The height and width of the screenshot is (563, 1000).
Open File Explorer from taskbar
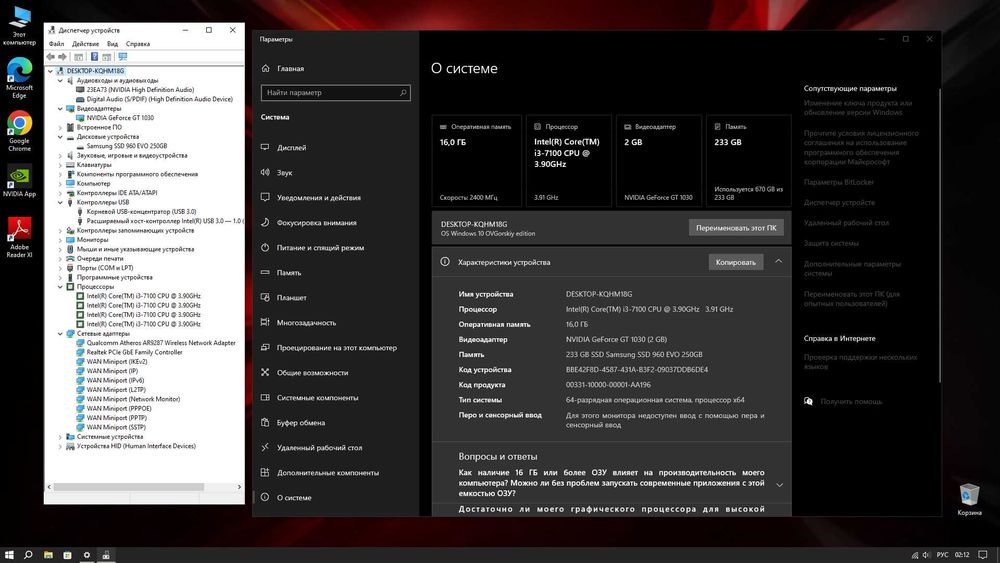click(x=48, y=555)
